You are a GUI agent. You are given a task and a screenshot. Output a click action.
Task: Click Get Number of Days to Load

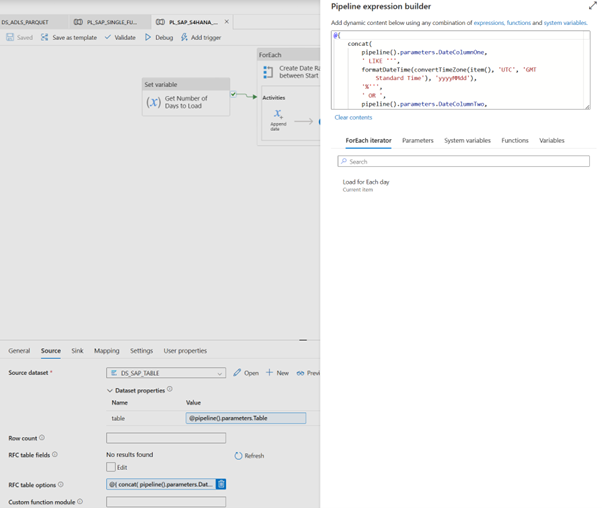186,102
